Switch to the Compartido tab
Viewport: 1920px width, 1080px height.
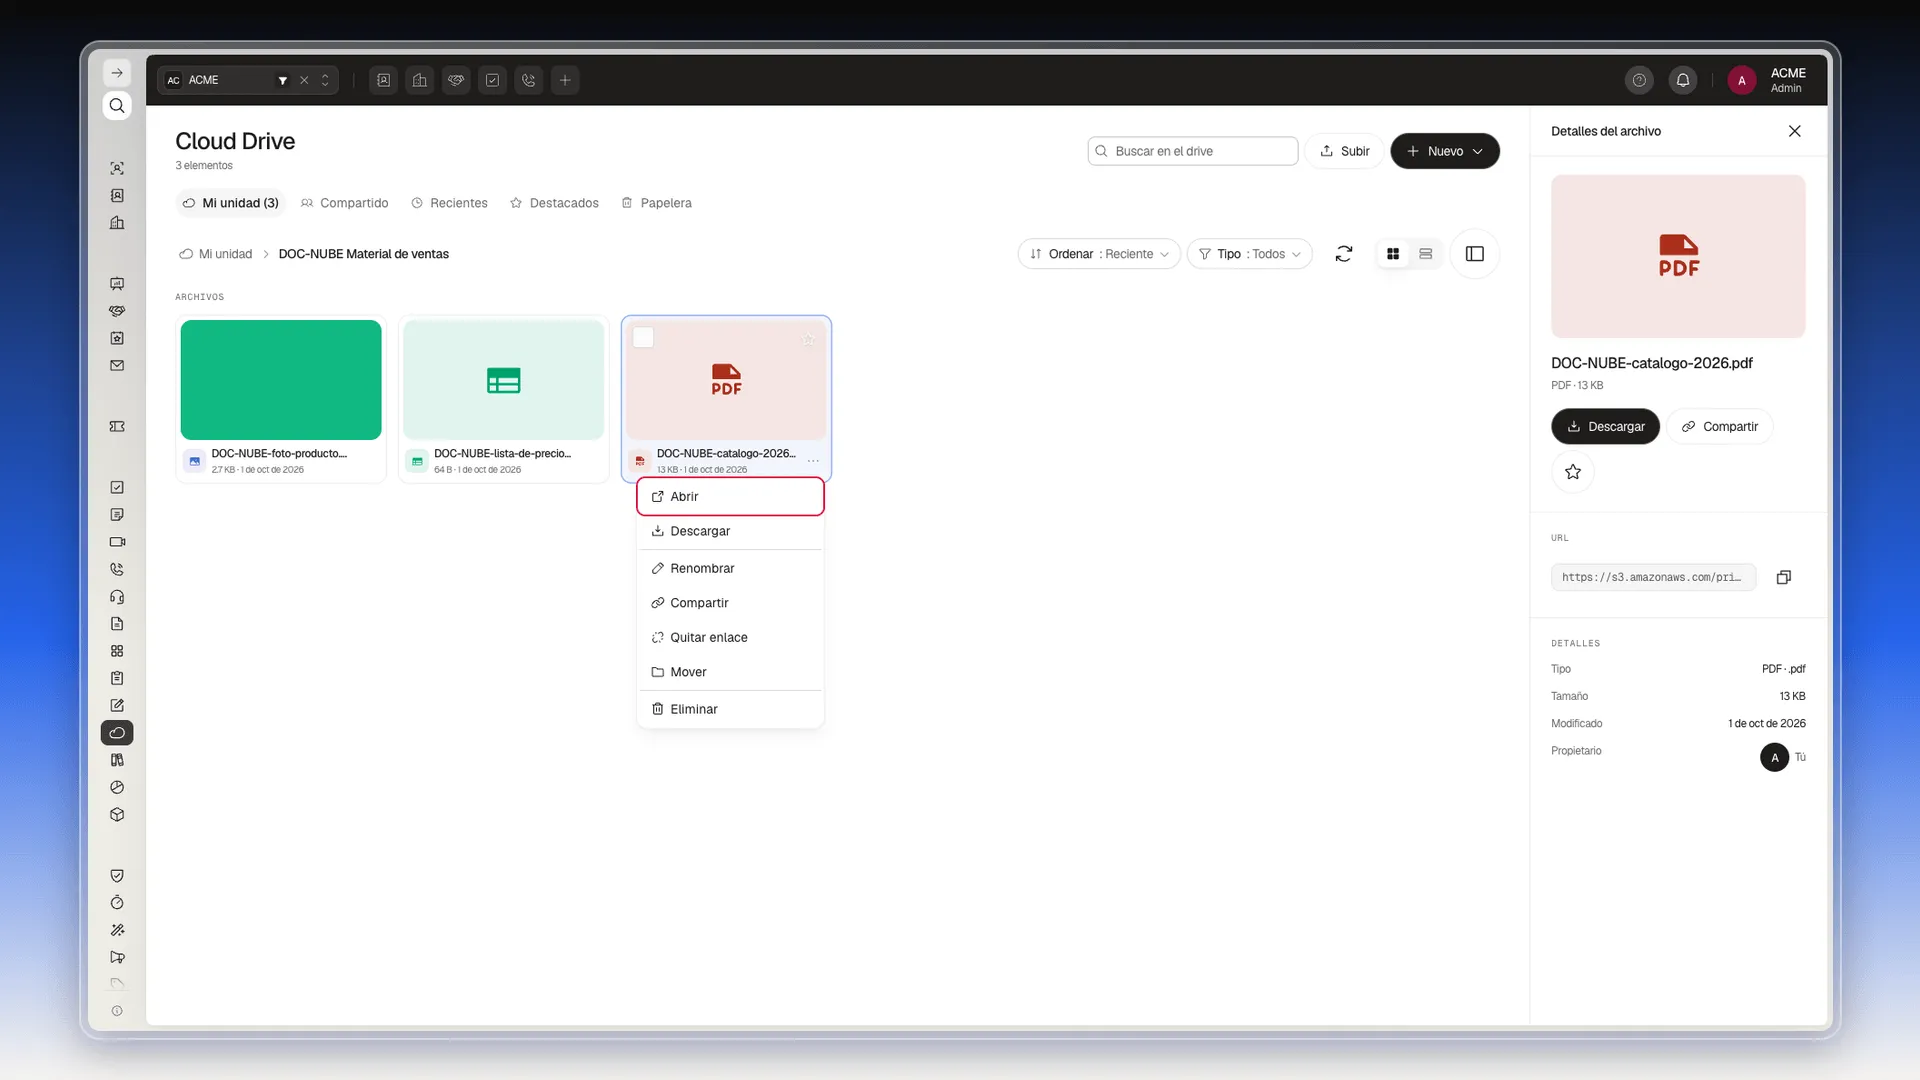point(345,203)
